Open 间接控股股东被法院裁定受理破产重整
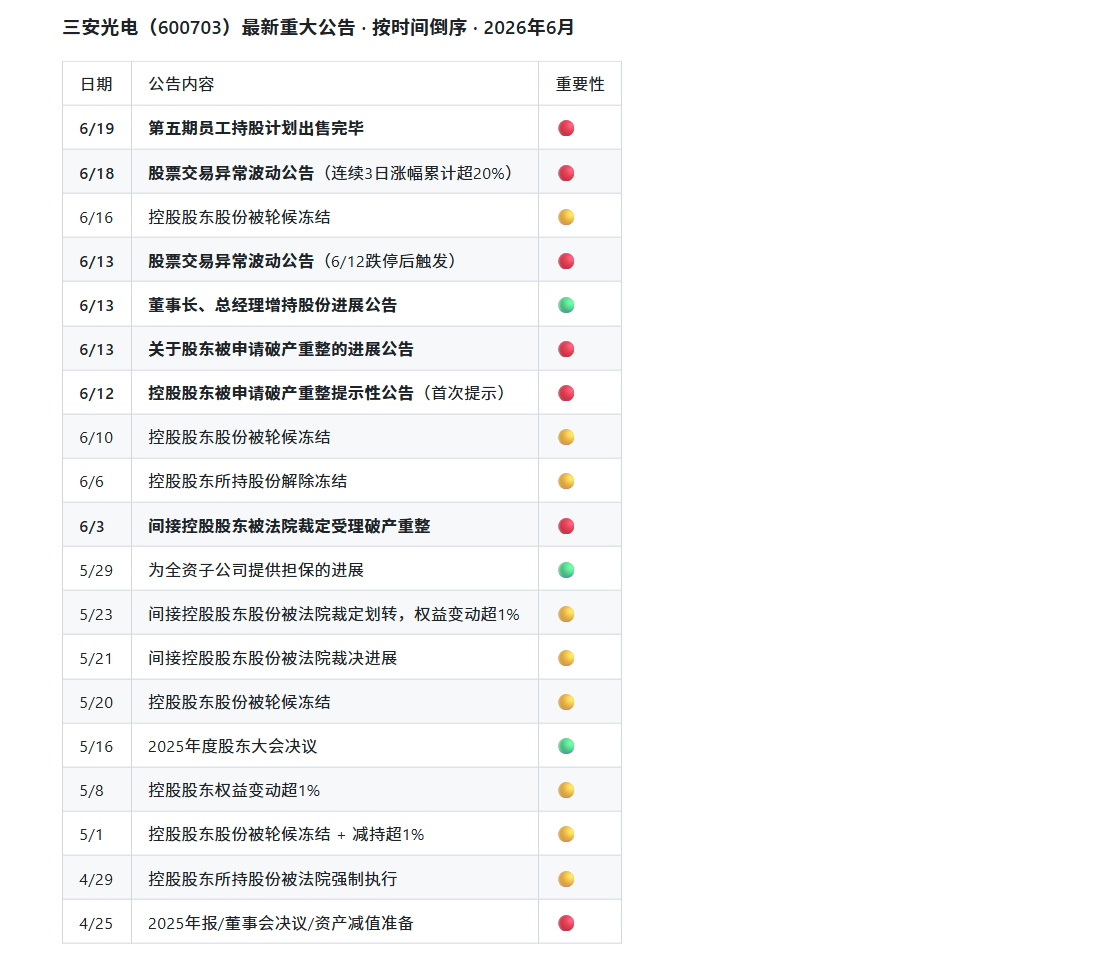The height and width of the screenshot is (953, 1109). coord(289,526)
